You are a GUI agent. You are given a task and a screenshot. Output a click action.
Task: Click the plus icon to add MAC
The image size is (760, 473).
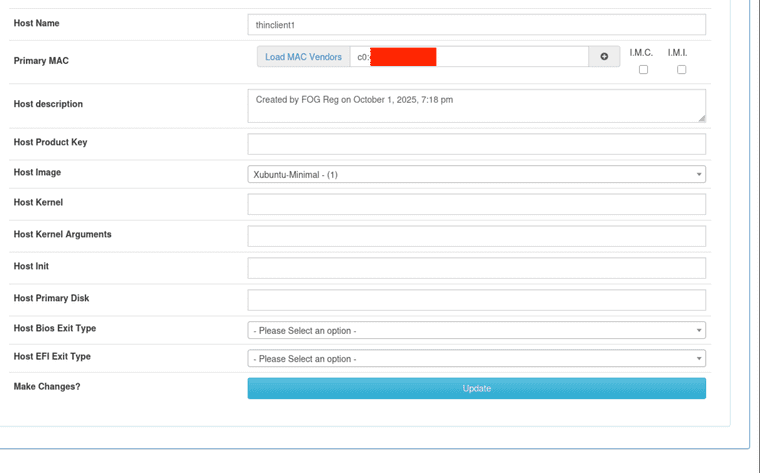click(604, 57)
